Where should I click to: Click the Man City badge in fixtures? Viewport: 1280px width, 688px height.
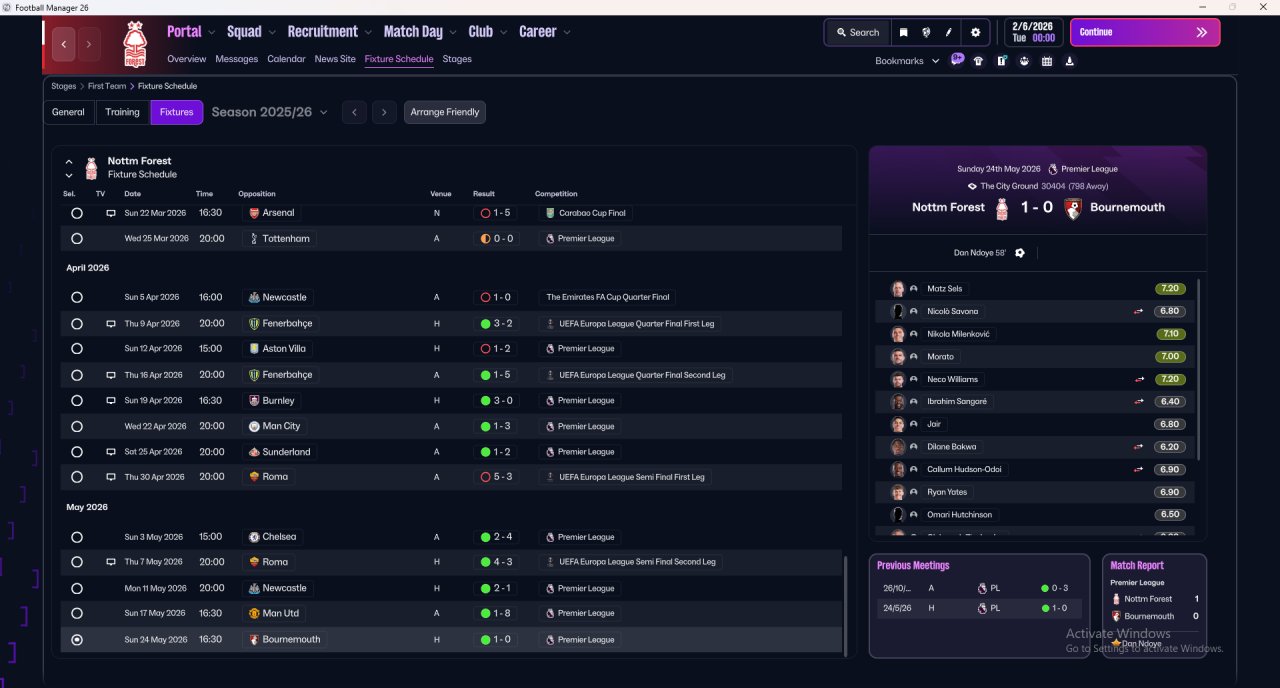tap(254, 426)
